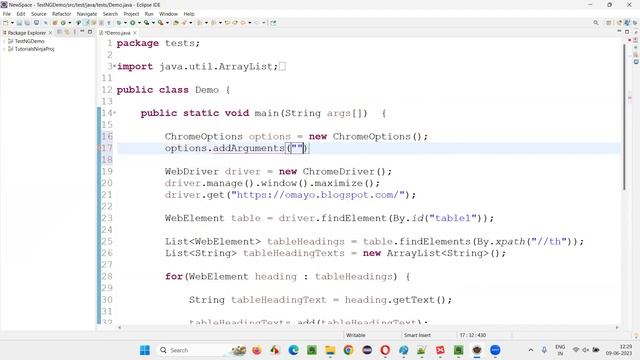The image size is (640, 360).
Task: Select TestNGDemo in Package Explorer
Action: 29,41
